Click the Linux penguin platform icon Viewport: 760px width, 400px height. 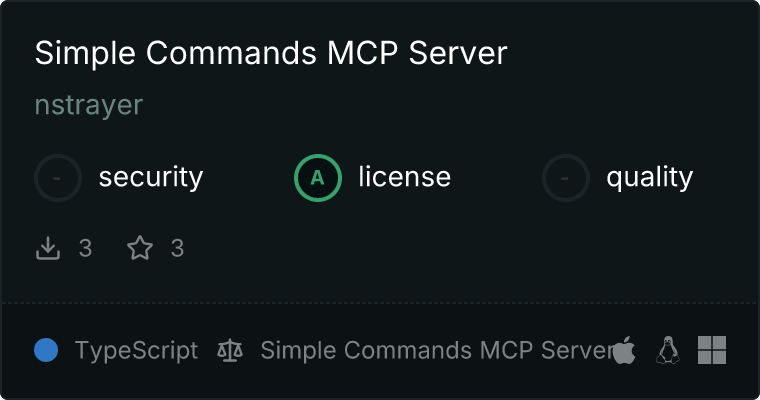pyautogui.click(x=668, y=350)
